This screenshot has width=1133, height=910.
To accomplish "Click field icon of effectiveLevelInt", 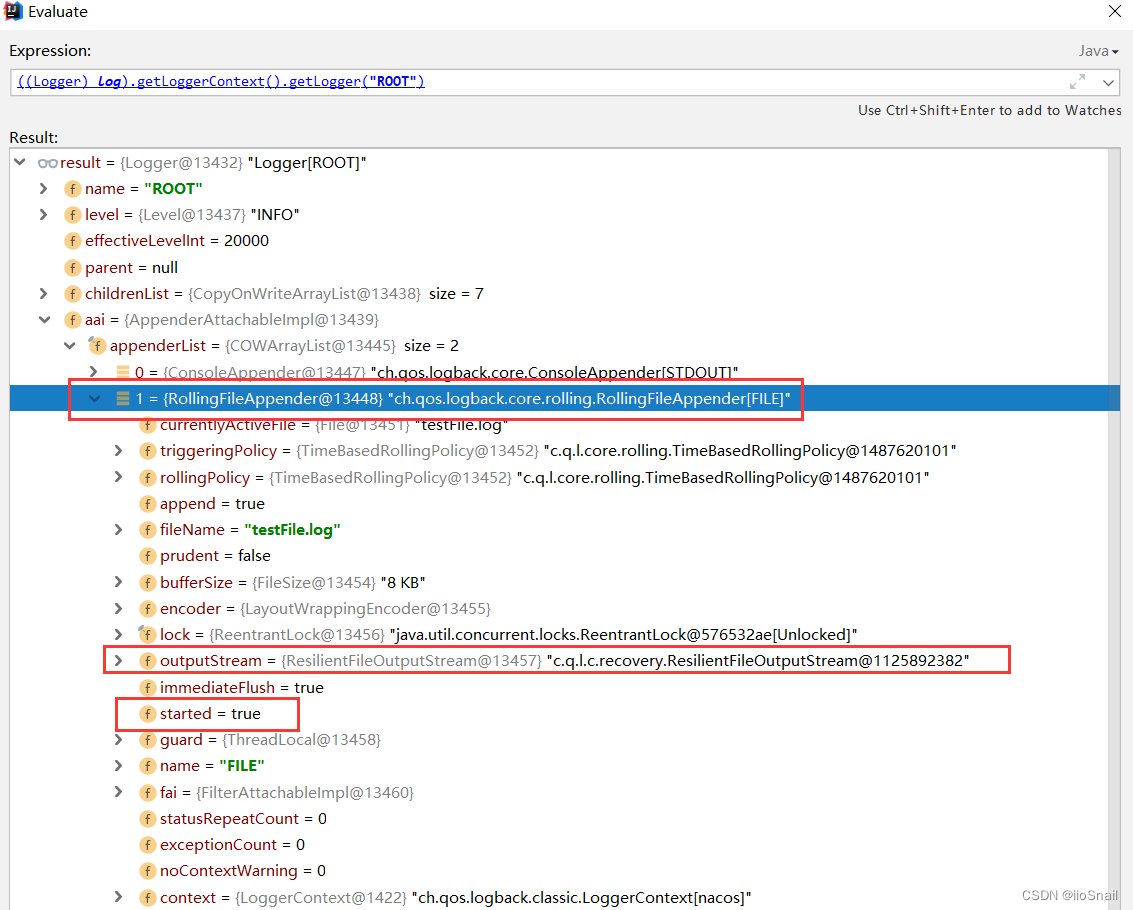I will [72, 241].
